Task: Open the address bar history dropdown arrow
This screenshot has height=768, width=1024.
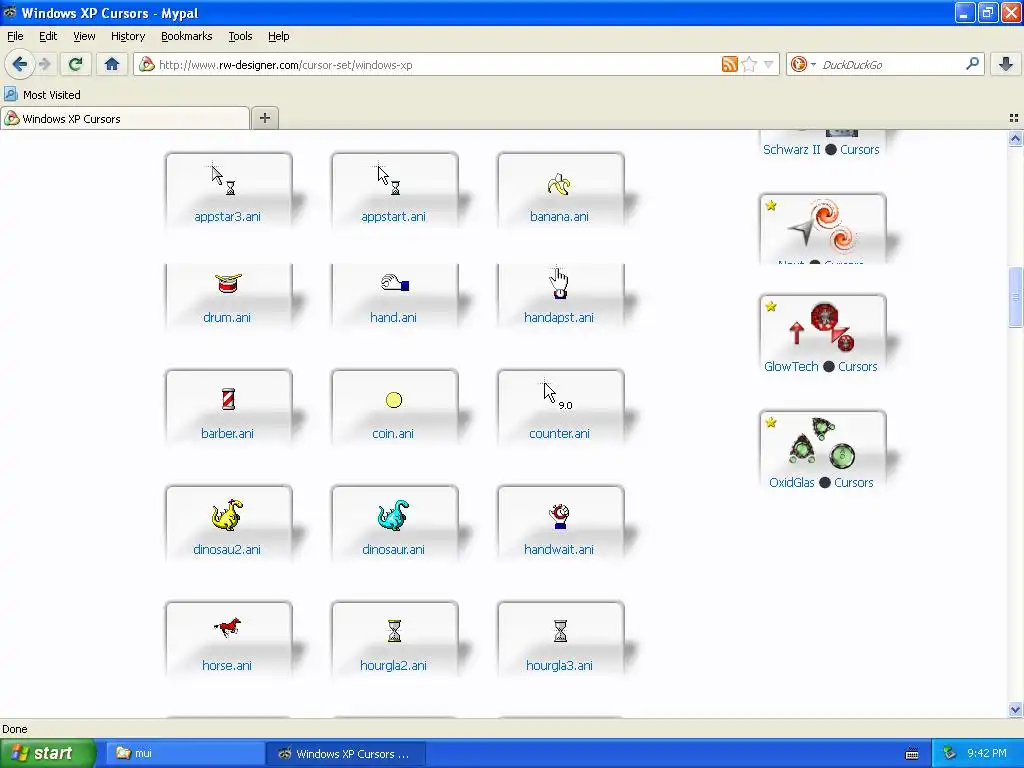Action: (x=769, y=64)
